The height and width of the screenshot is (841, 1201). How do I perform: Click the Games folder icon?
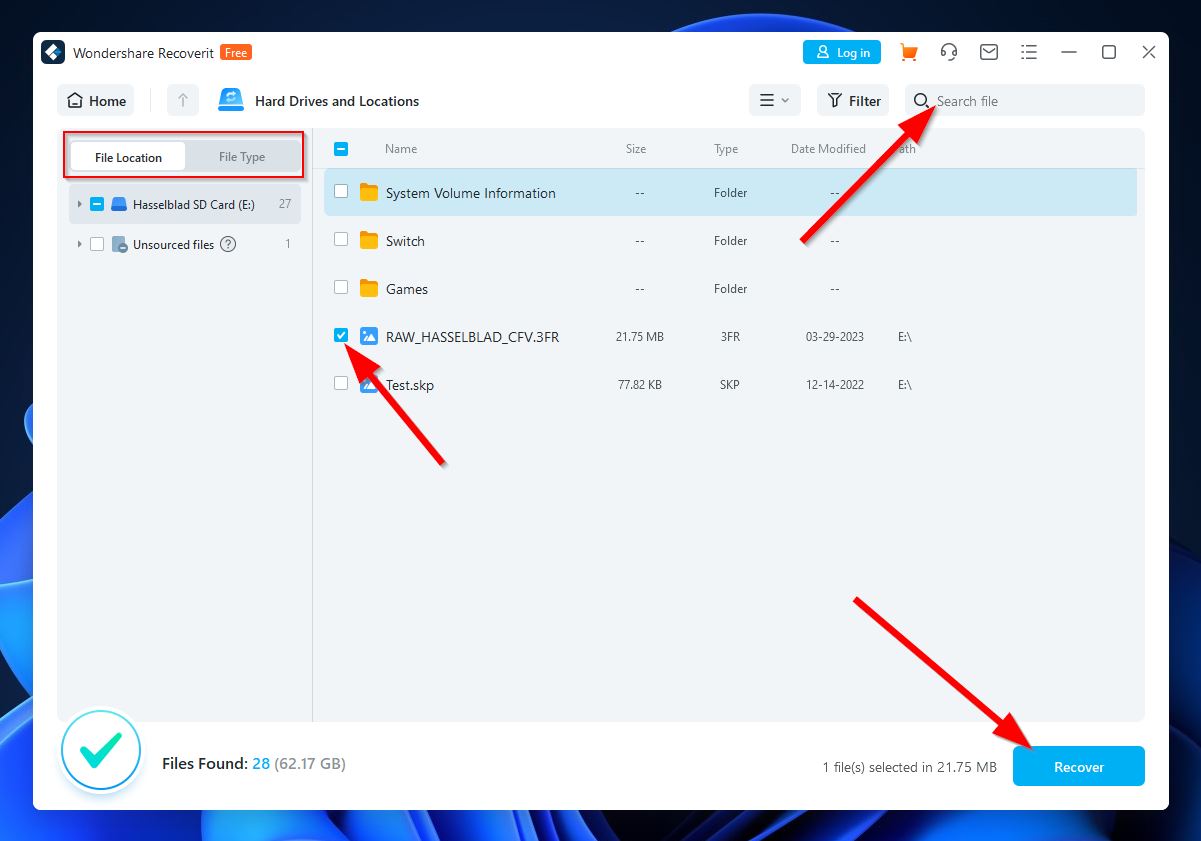point(369,288)
